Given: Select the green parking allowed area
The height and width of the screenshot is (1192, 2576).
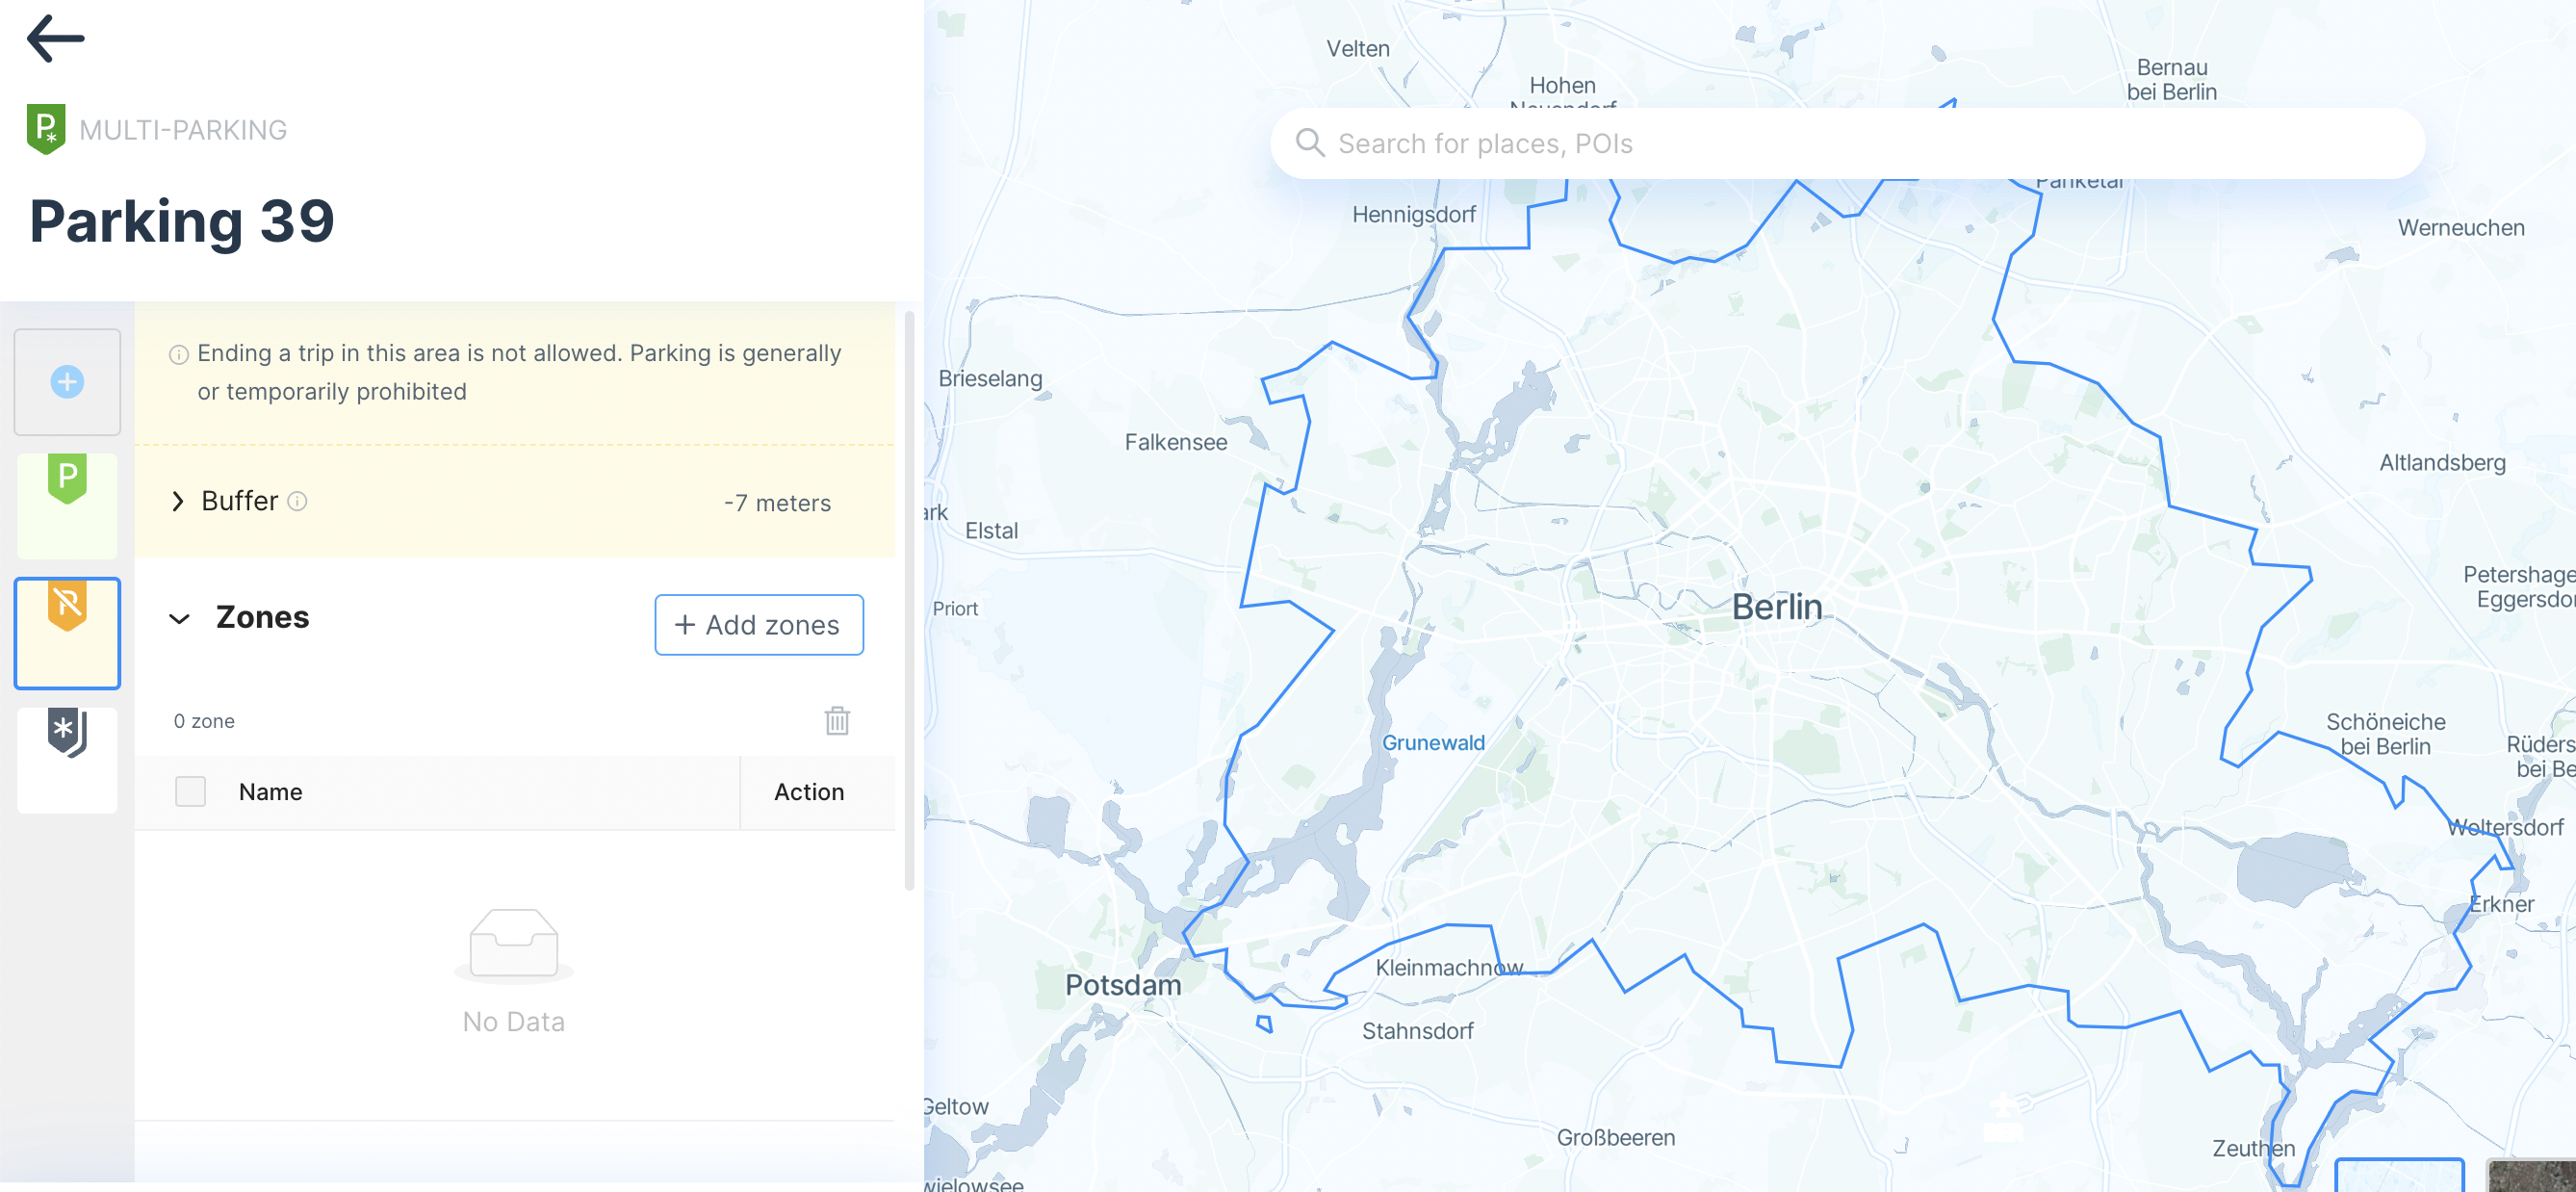Looking at the screenshot, I should tap(67, 504).
